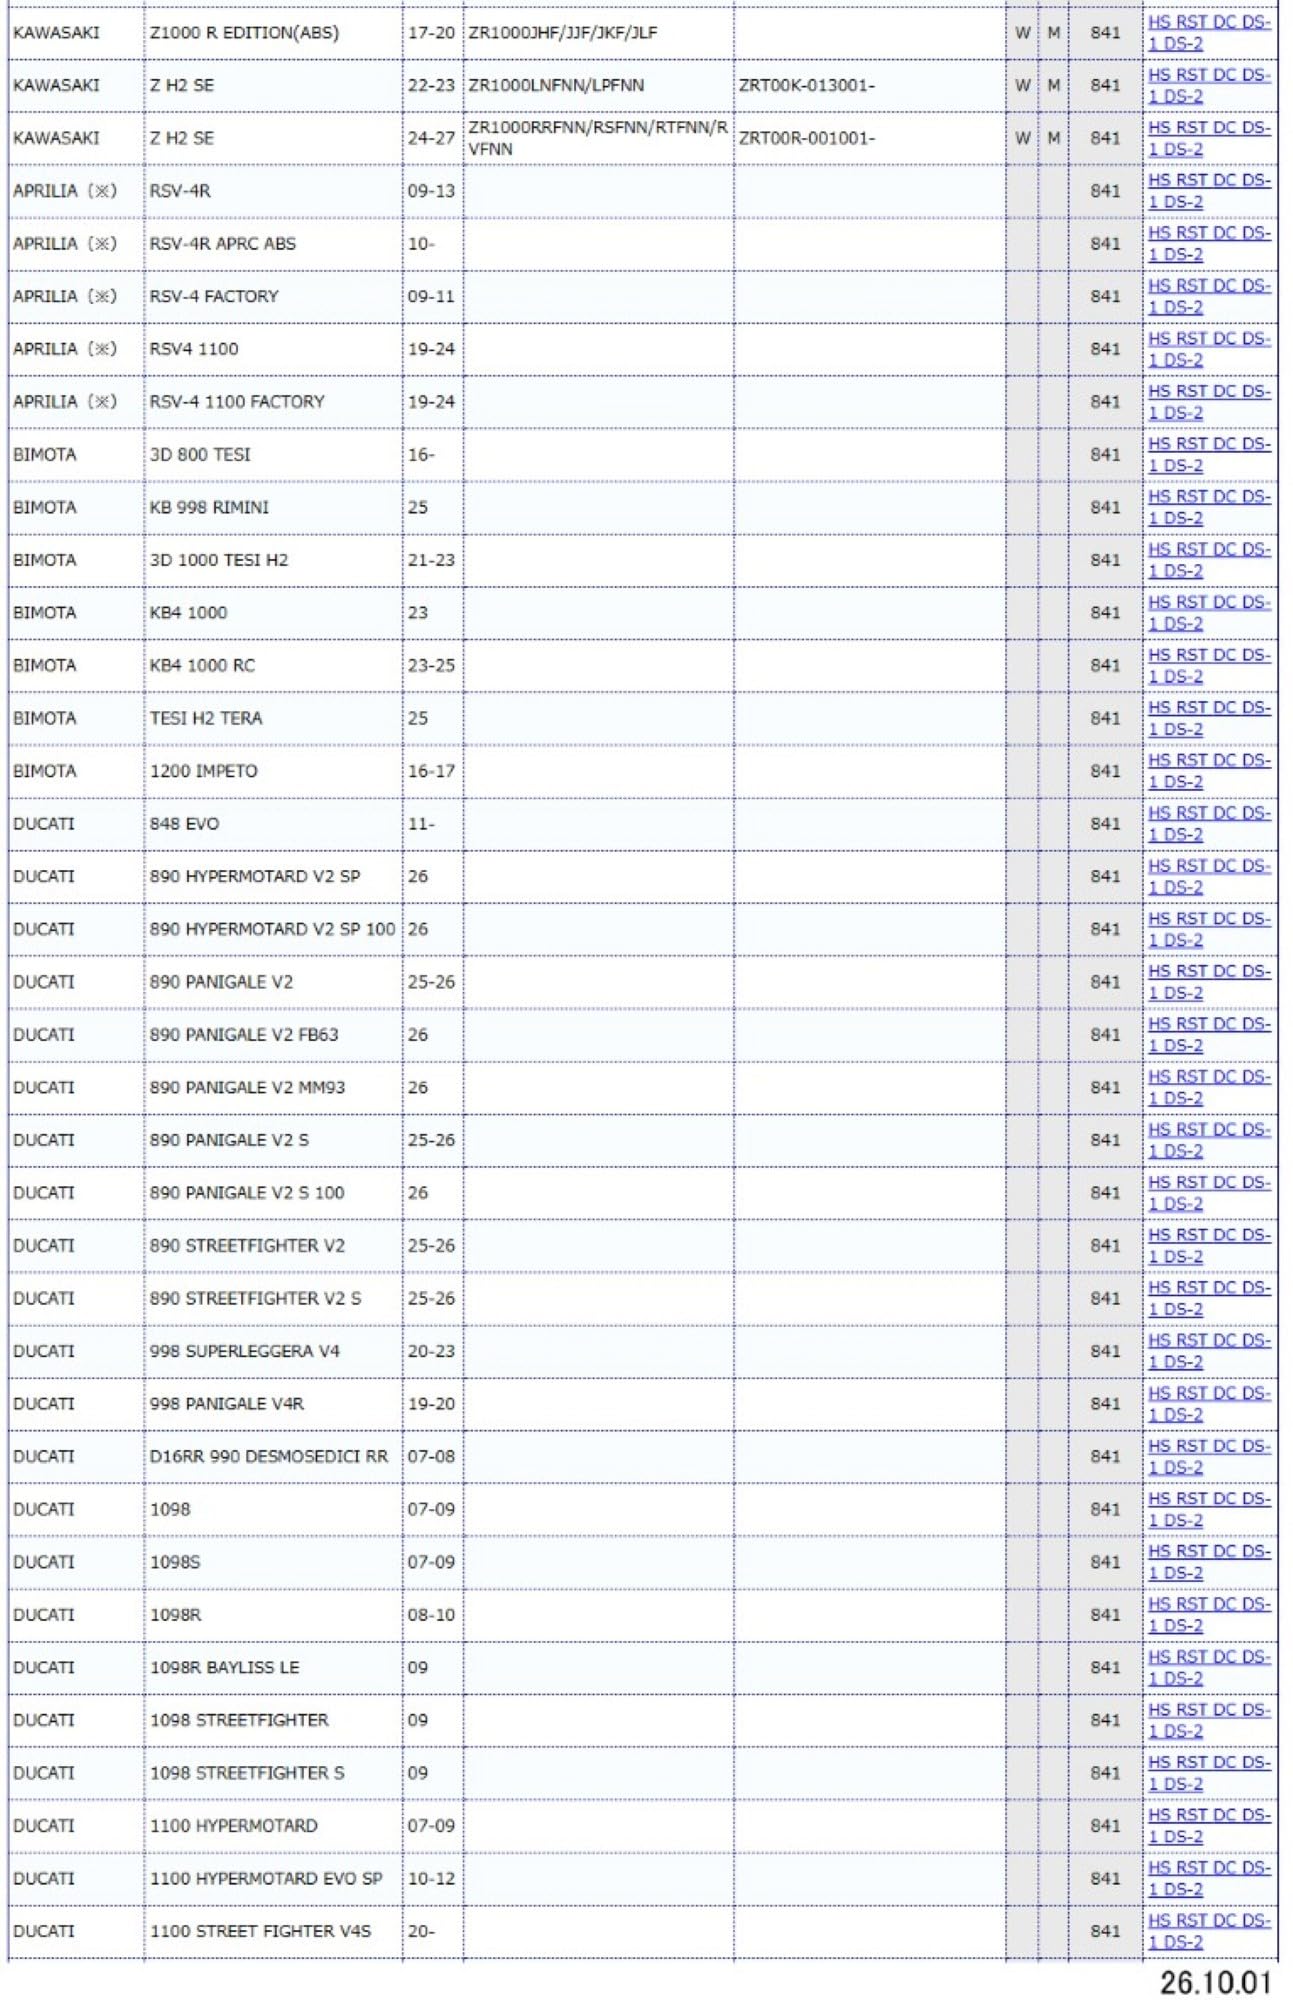This screenshot has width=1293, height=2000.
Task: Click the 1098S model name
Action: [x=175, y=1562]
